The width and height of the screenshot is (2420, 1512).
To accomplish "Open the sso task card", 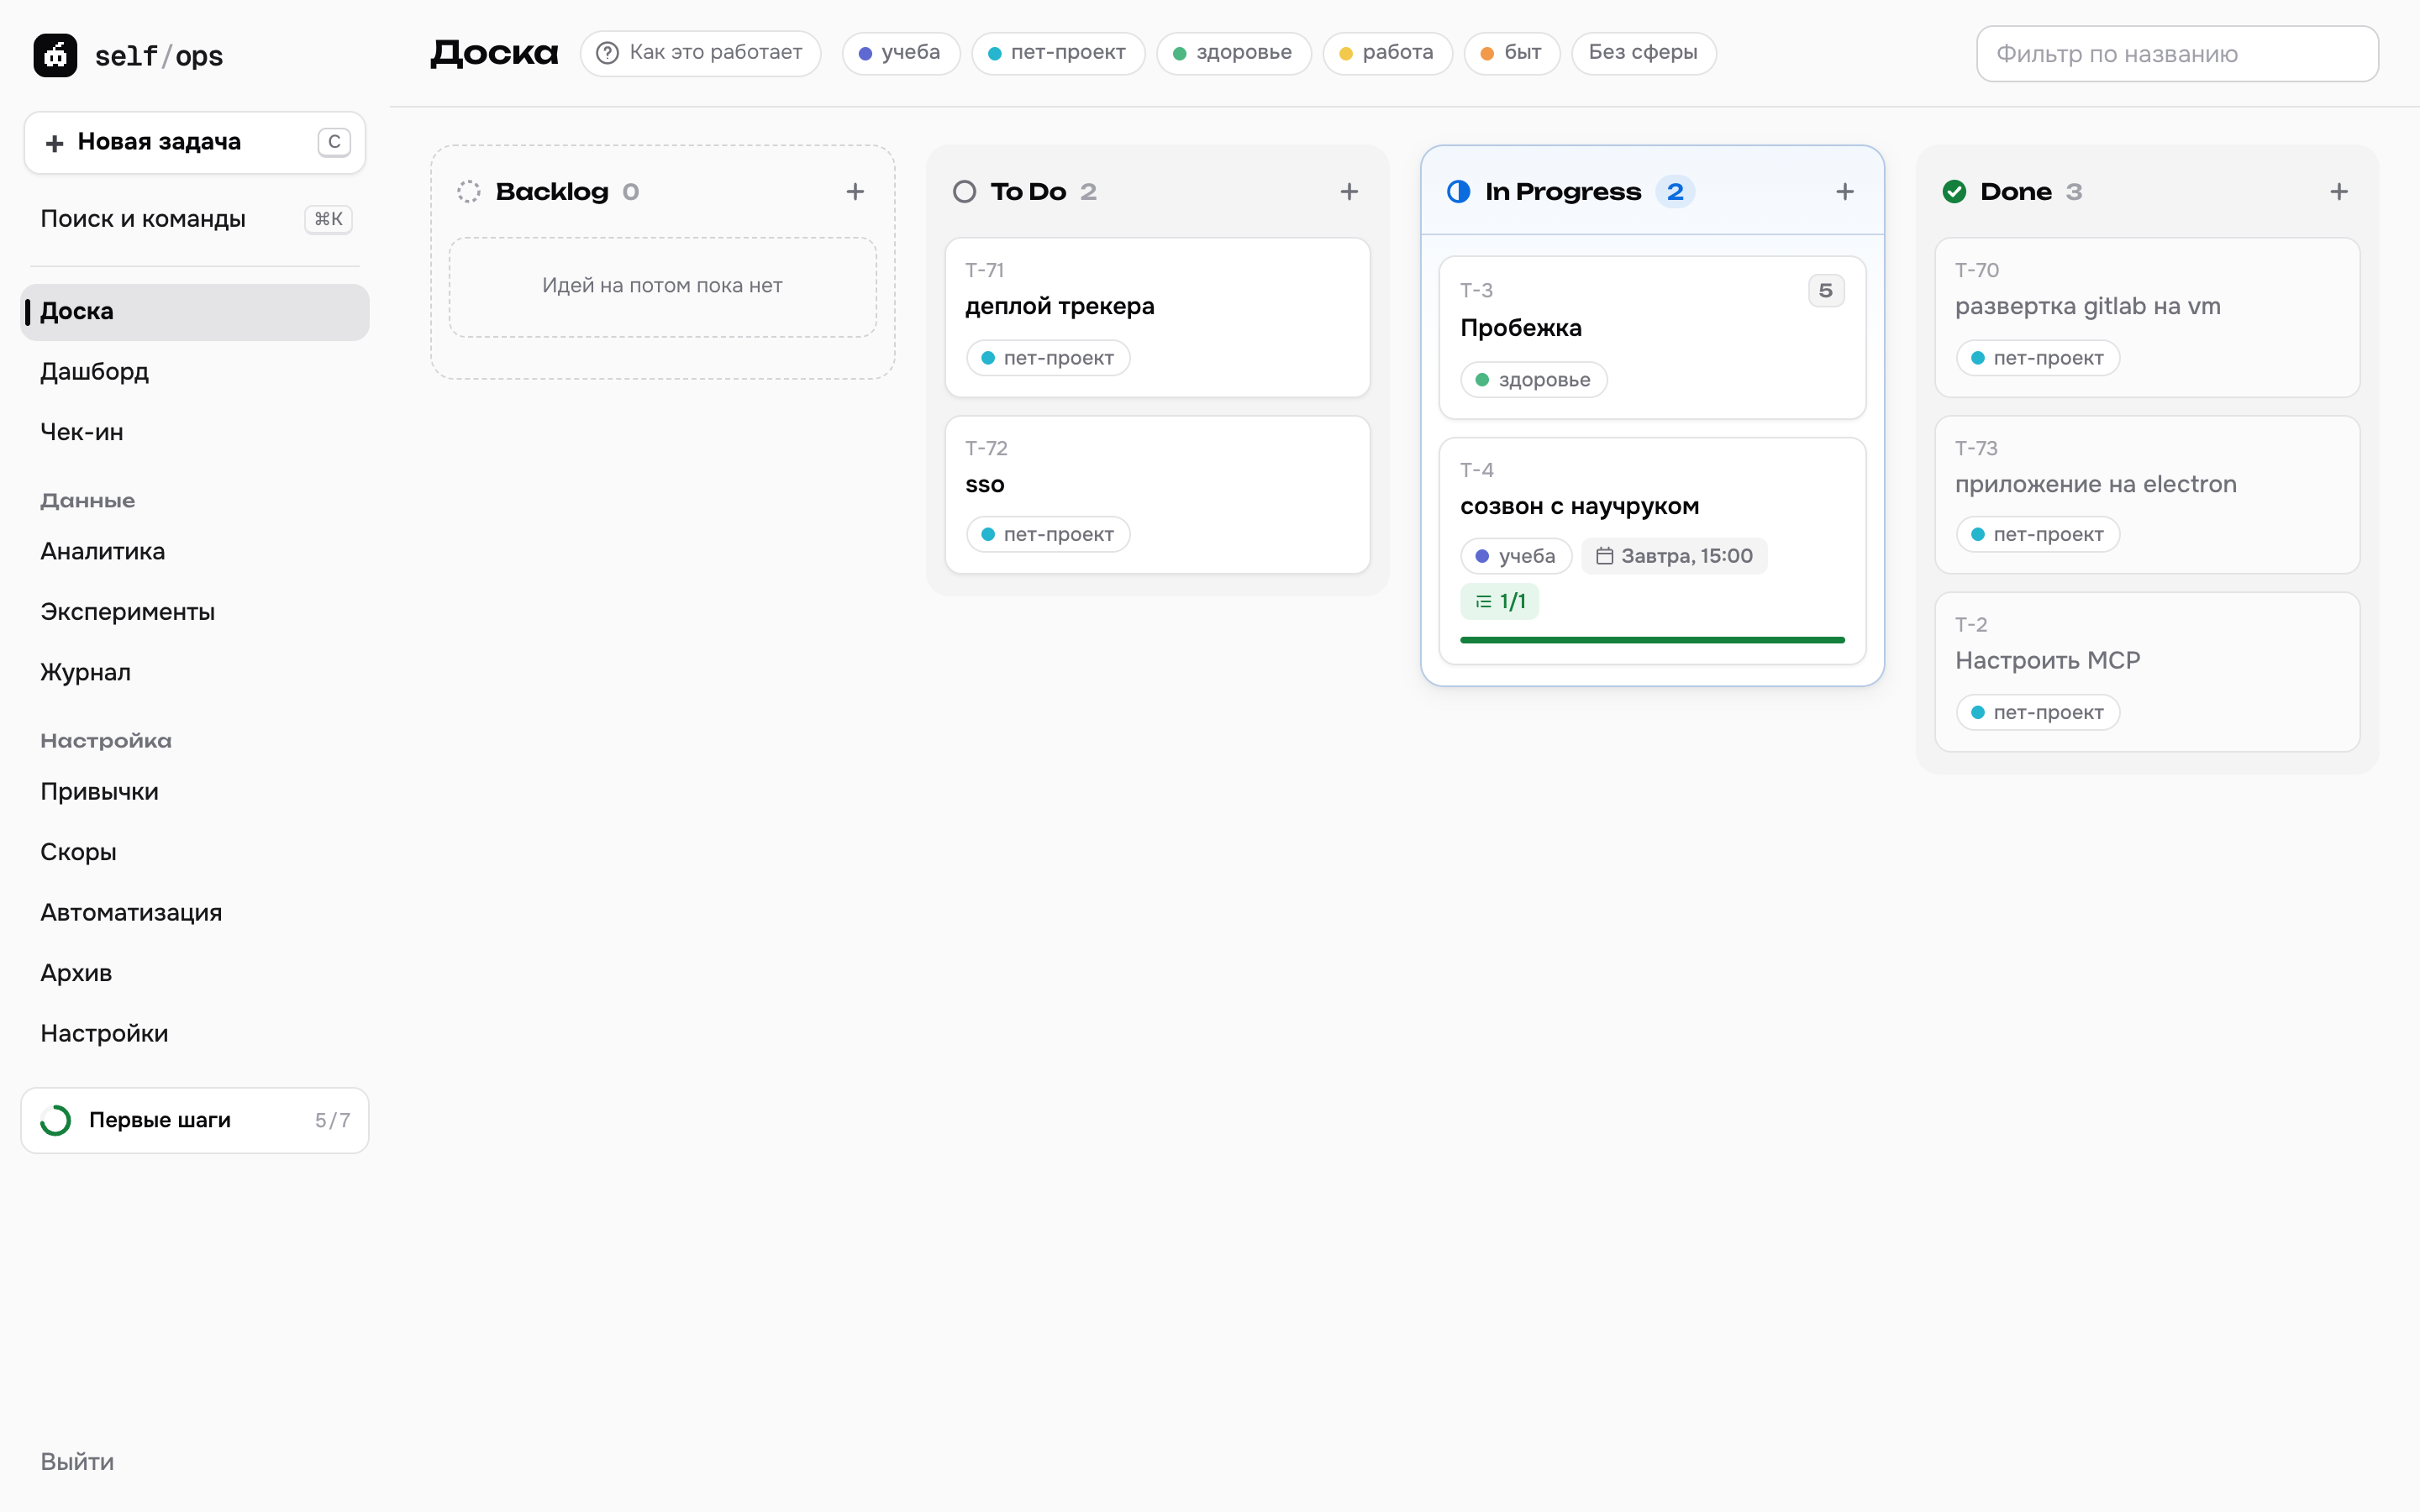I will coord(1157,495).
